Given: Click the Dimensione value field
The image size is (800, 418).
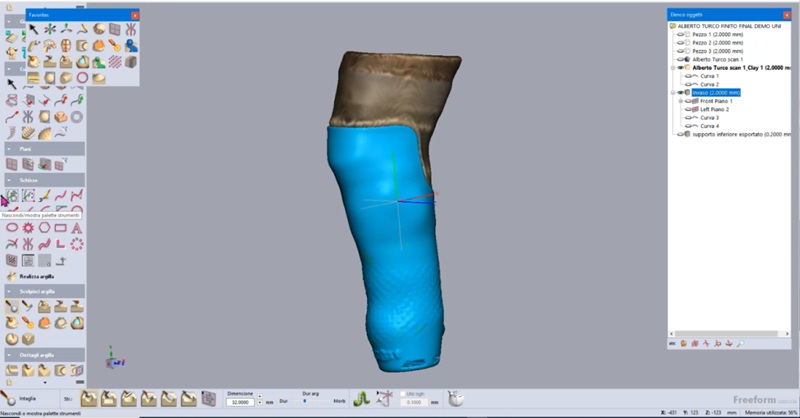Looking at the screenshot, I should (x=240, y=402).
